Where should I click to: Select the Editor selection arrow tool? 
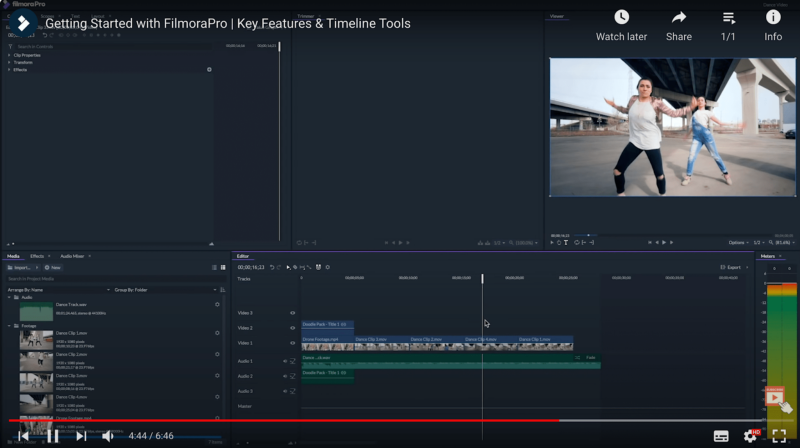(288, 267)
